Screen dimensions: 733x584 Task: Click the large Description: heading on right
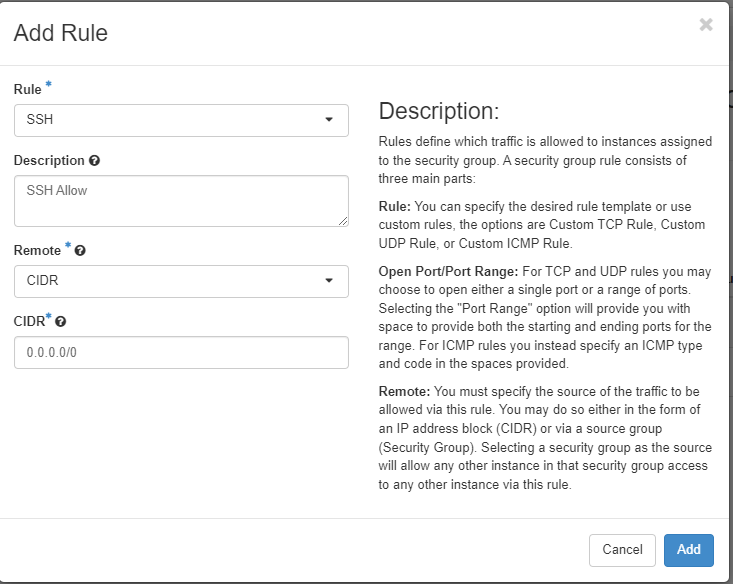pyautogui.click(x=438, y=111)
